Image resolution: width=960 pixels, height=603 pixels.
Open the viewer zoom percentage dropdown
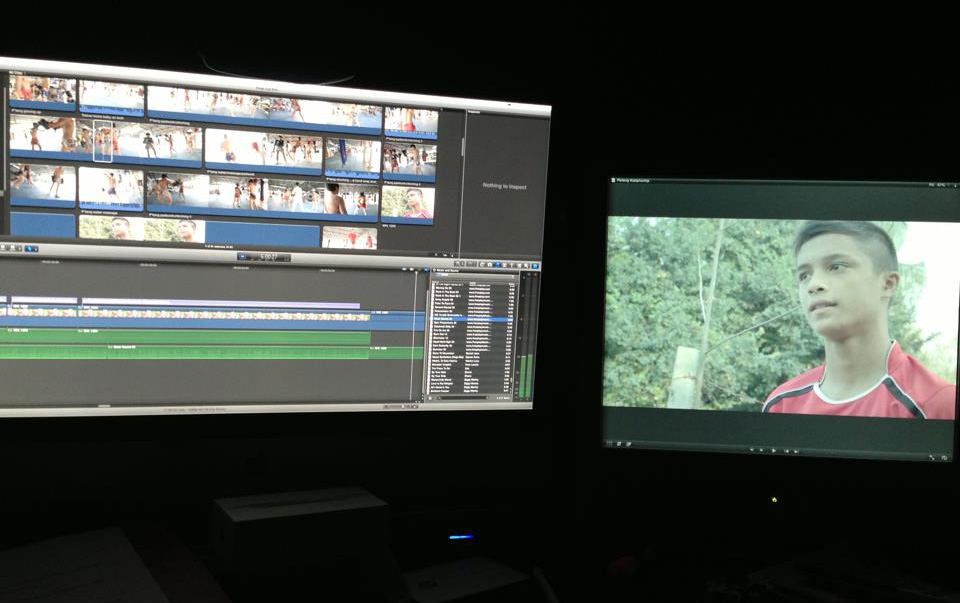coord(940,186)
